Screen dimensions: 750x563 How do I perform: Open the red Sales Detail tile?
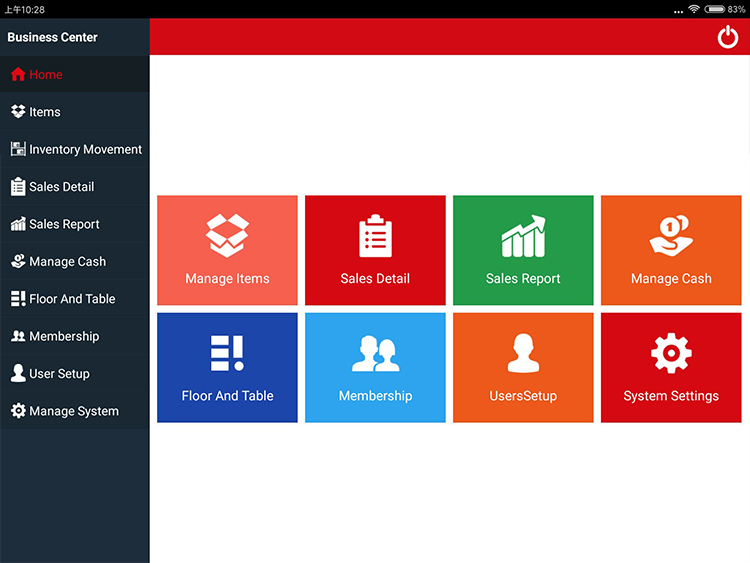tap(375, 250)
